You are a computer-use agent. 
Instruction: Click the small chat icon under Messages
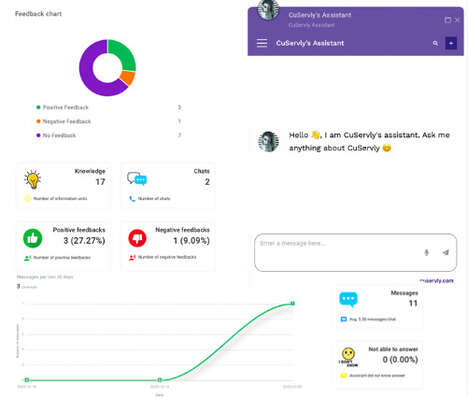[x=344, y=319]
